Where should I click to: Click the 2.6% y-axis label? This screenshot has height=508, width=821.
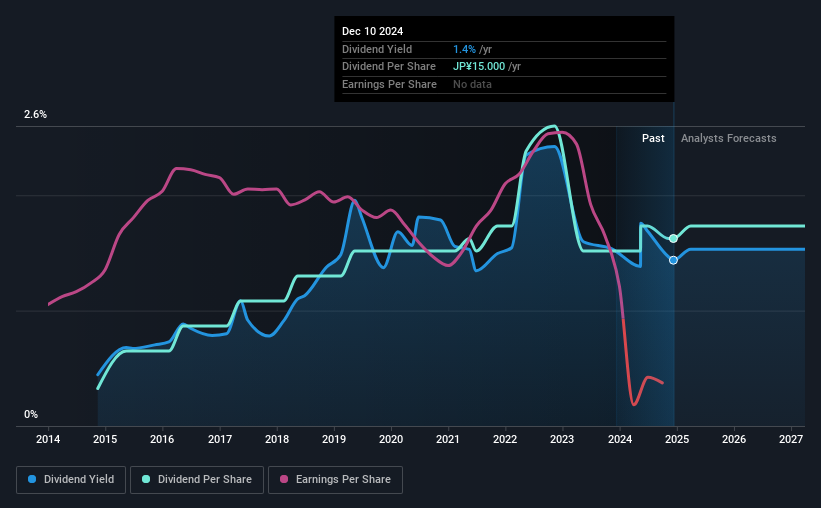[x=35, y=114]
